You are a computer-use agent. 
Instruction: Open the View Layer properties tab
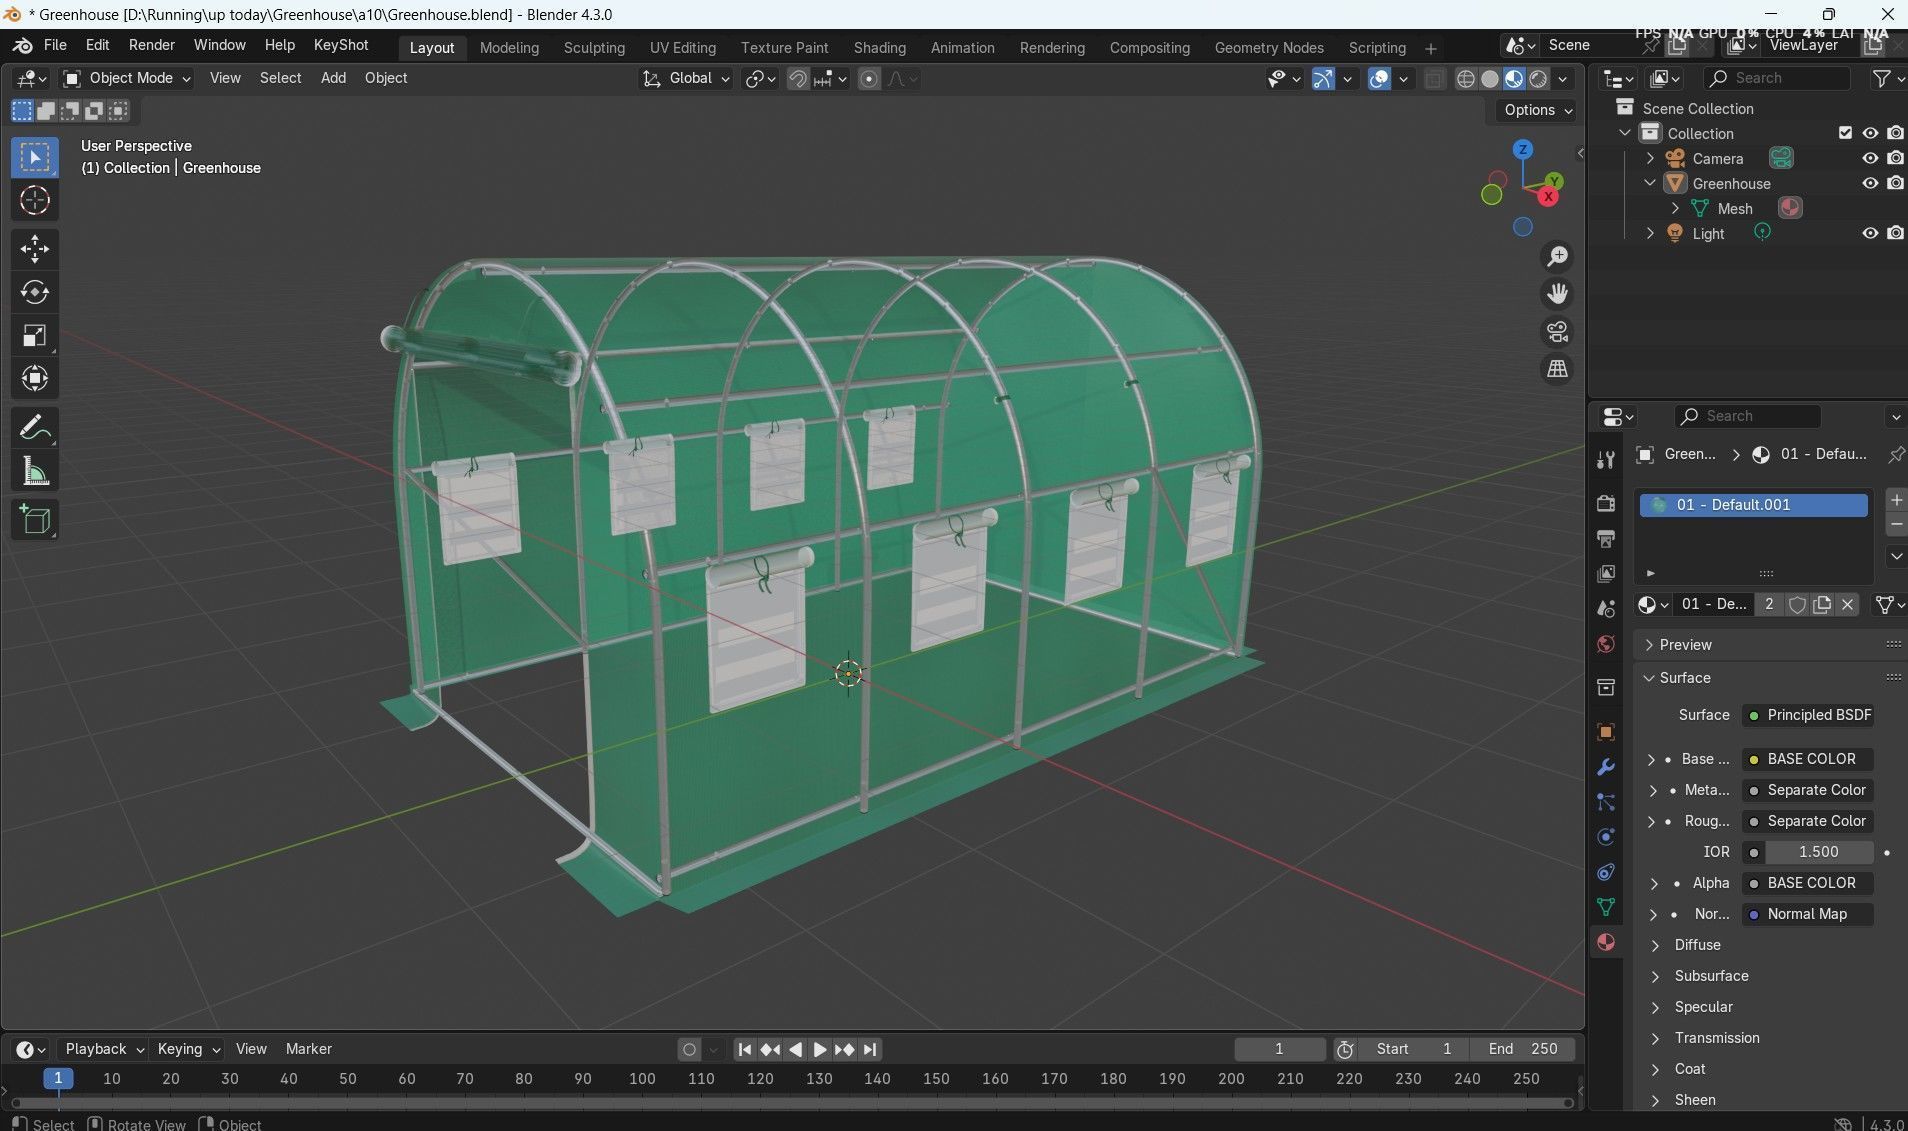tap(1606, 573)
